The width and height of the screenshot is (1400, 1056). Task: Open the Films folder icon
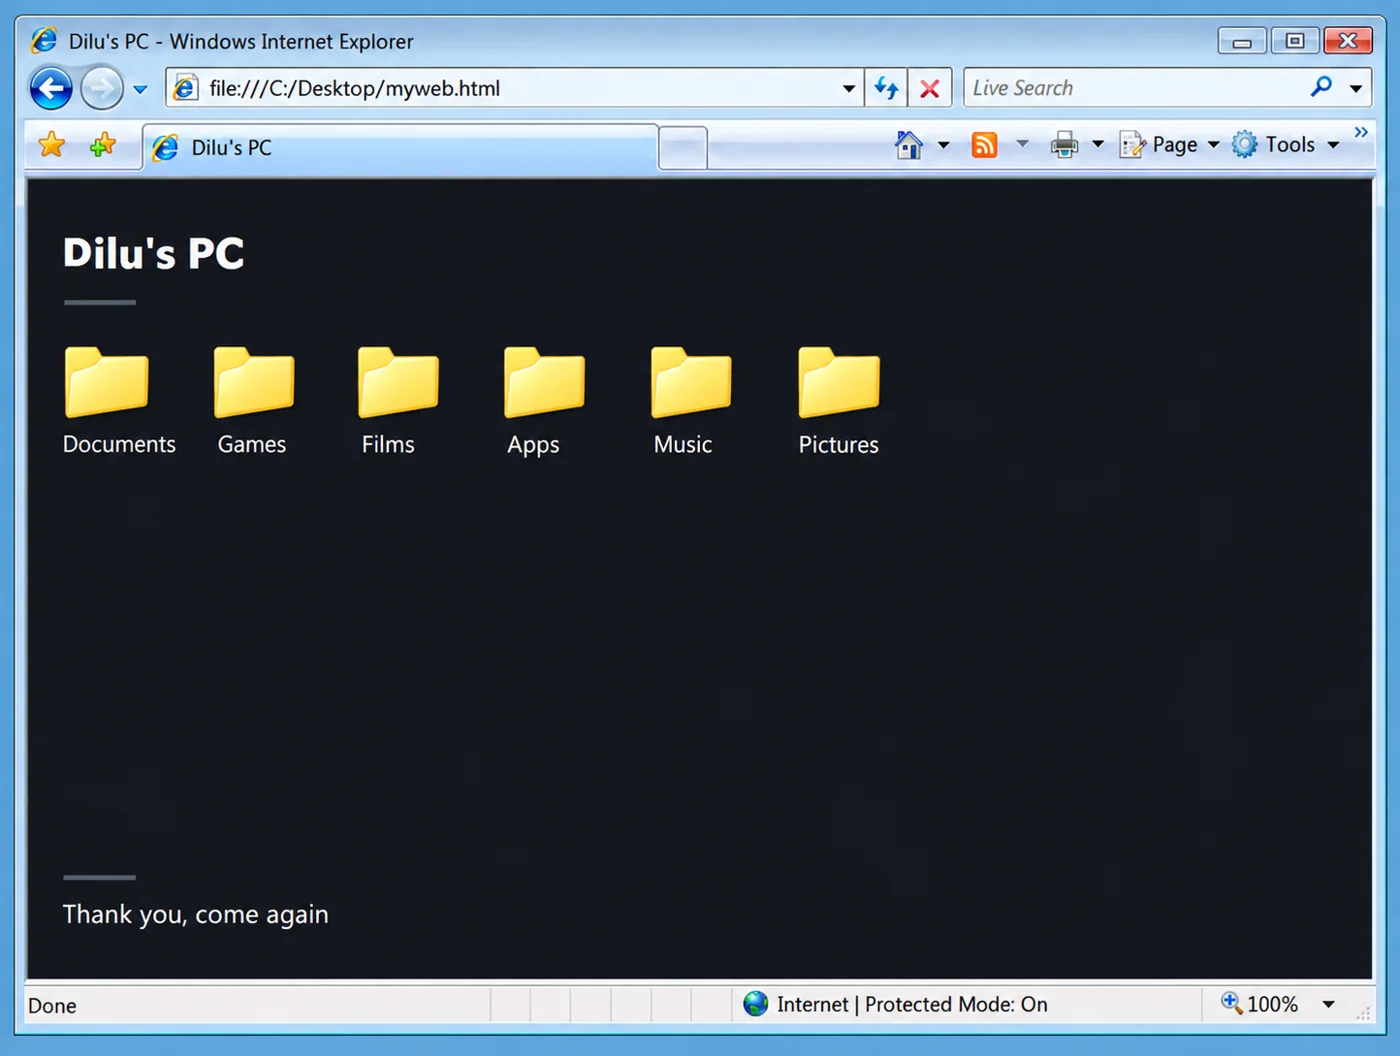(x=398, y=381)
